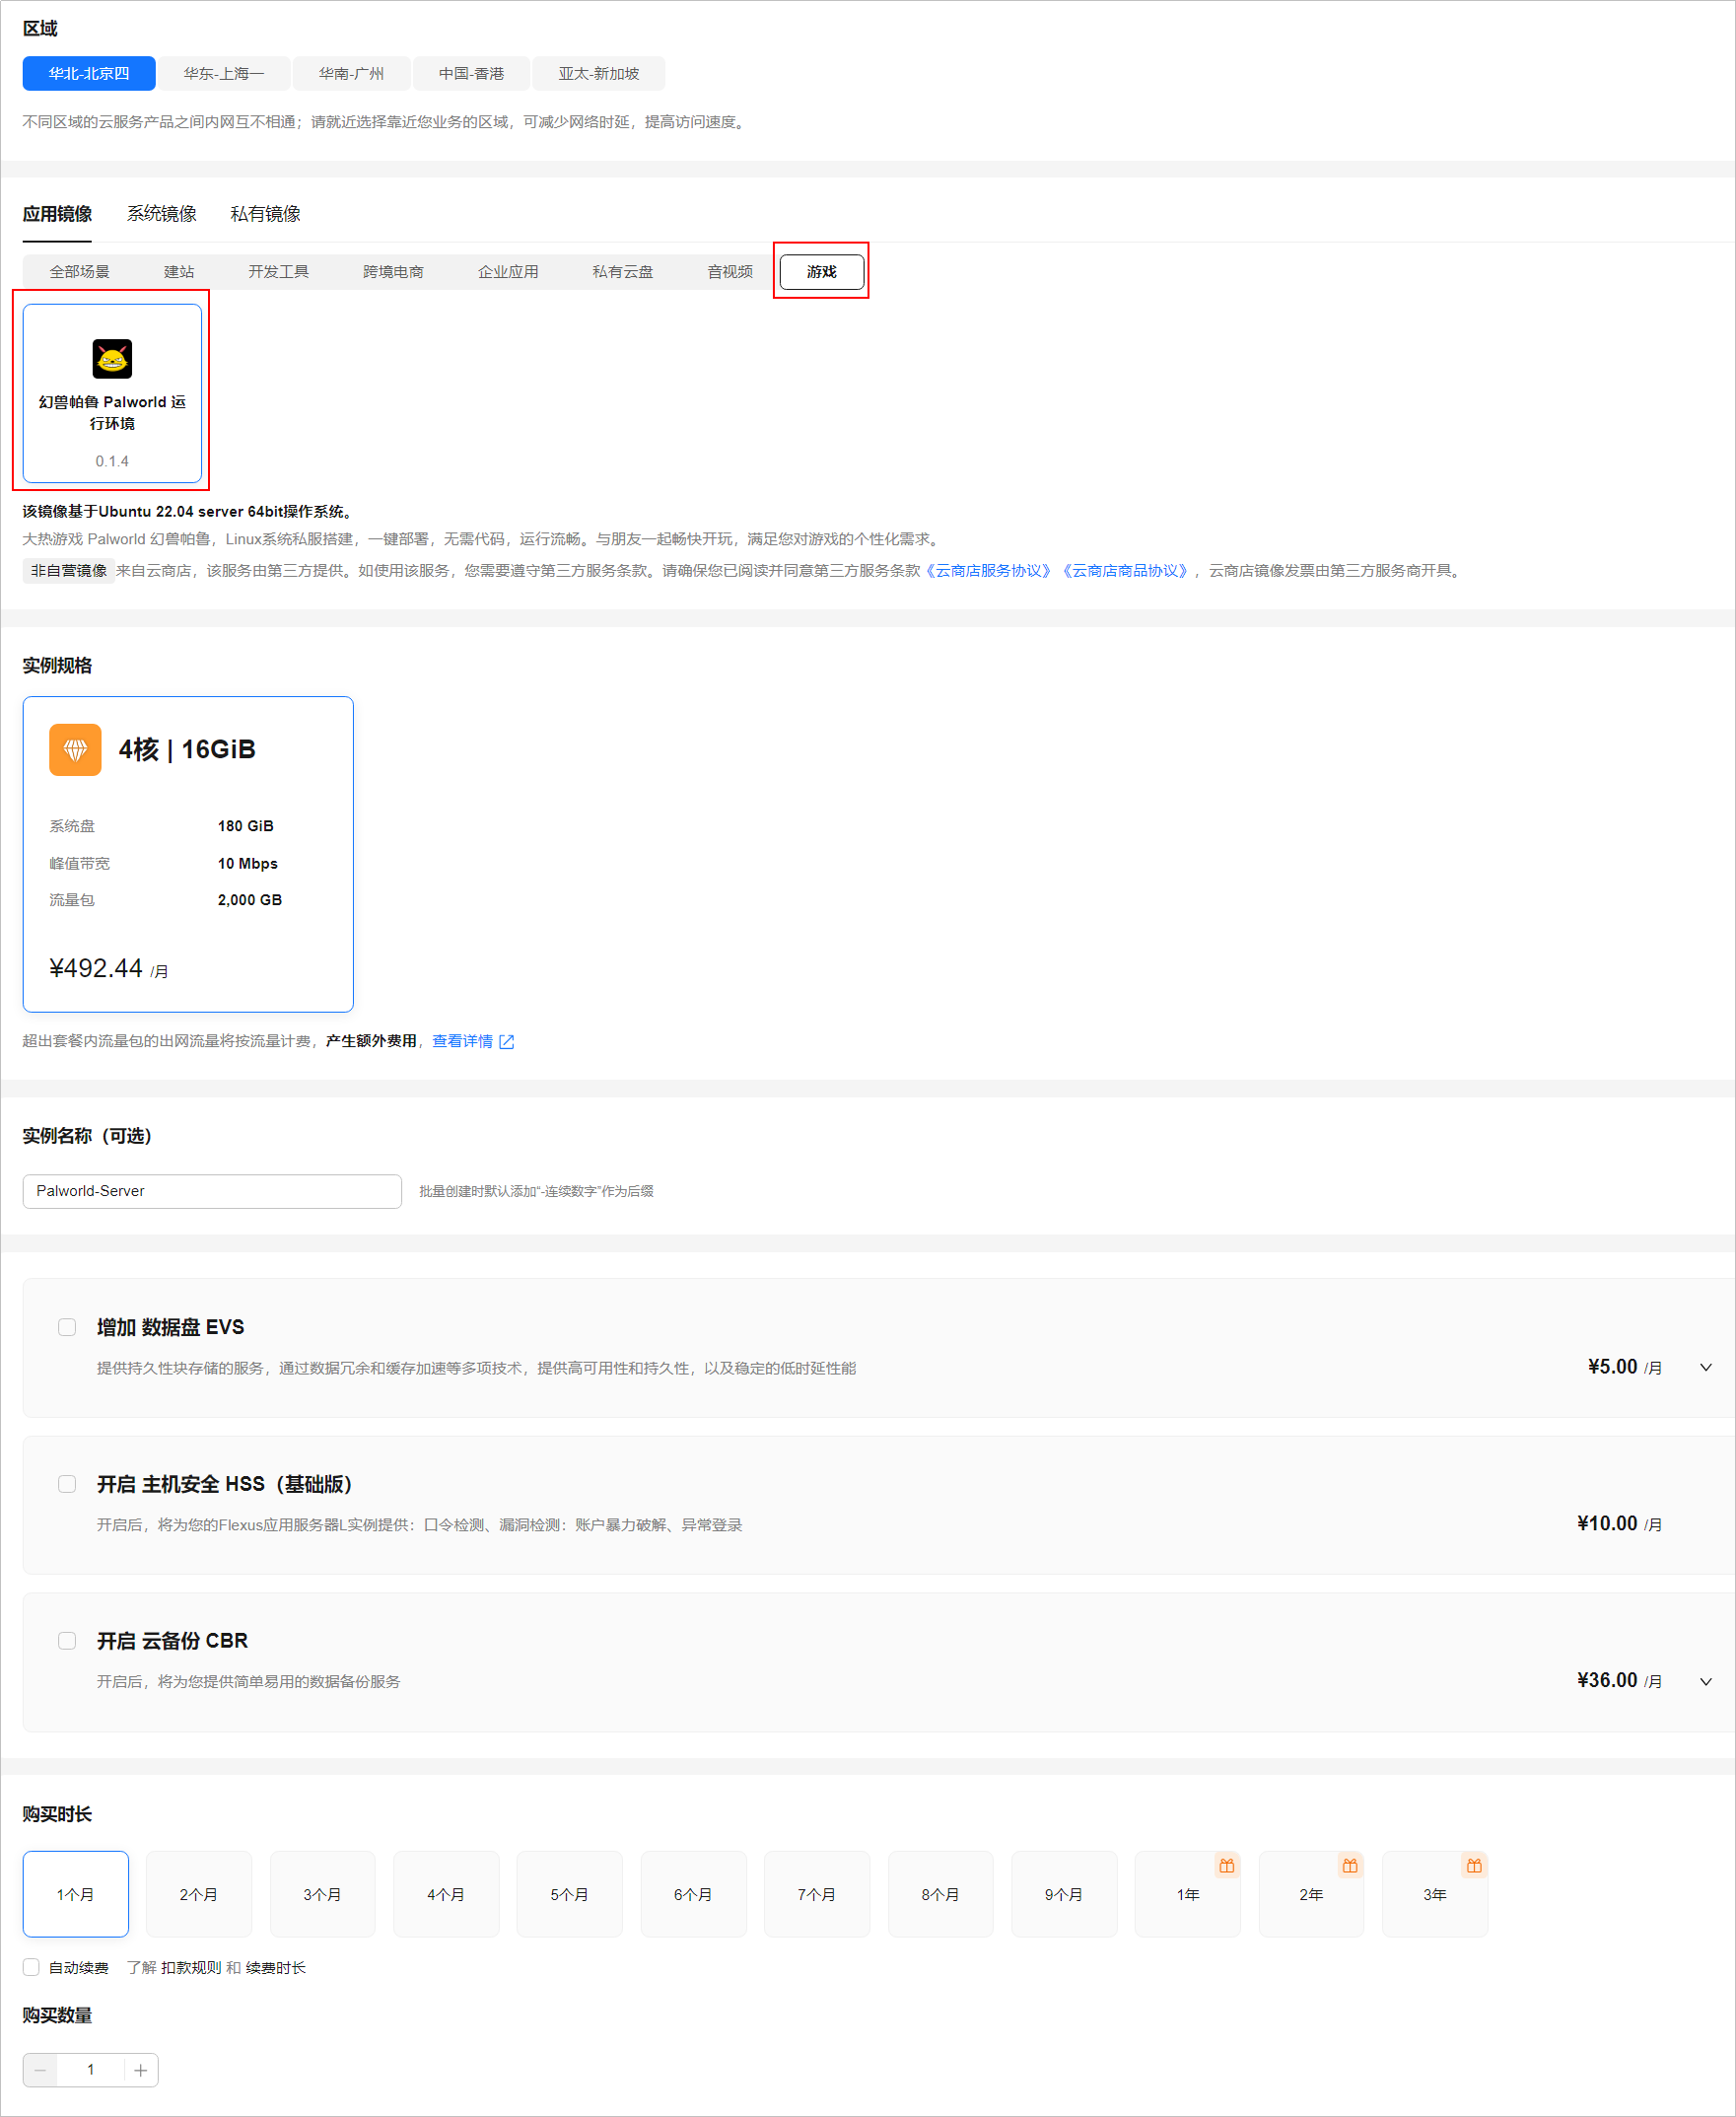The width and height of the screenshot is (1736, 2117).
Task: Choose the 1年 purchase duration
Action: click(1188, 1895)
